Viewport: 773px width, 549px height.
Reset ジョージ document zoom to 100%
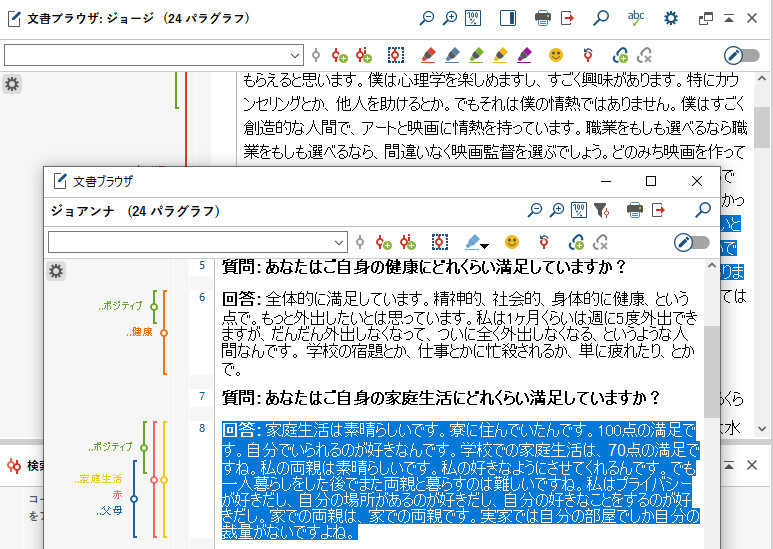point(473,19)
